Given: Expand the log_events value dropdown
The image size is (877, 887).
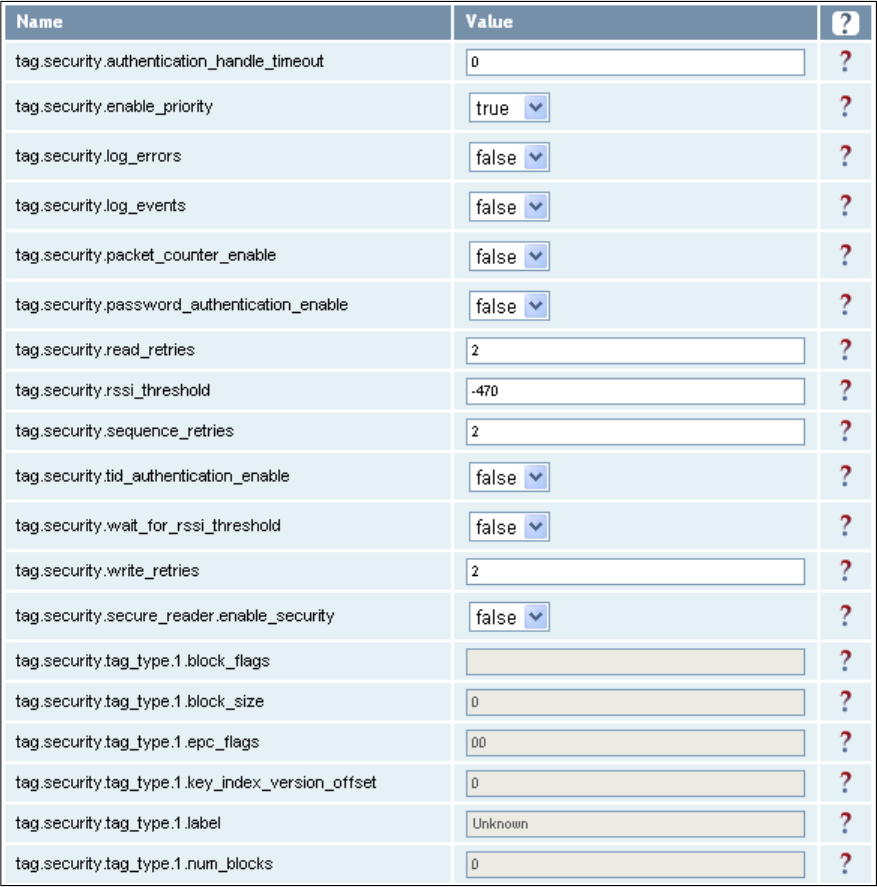Looking at the screenshot, I should pyautogui.click(x=509, y=206).
